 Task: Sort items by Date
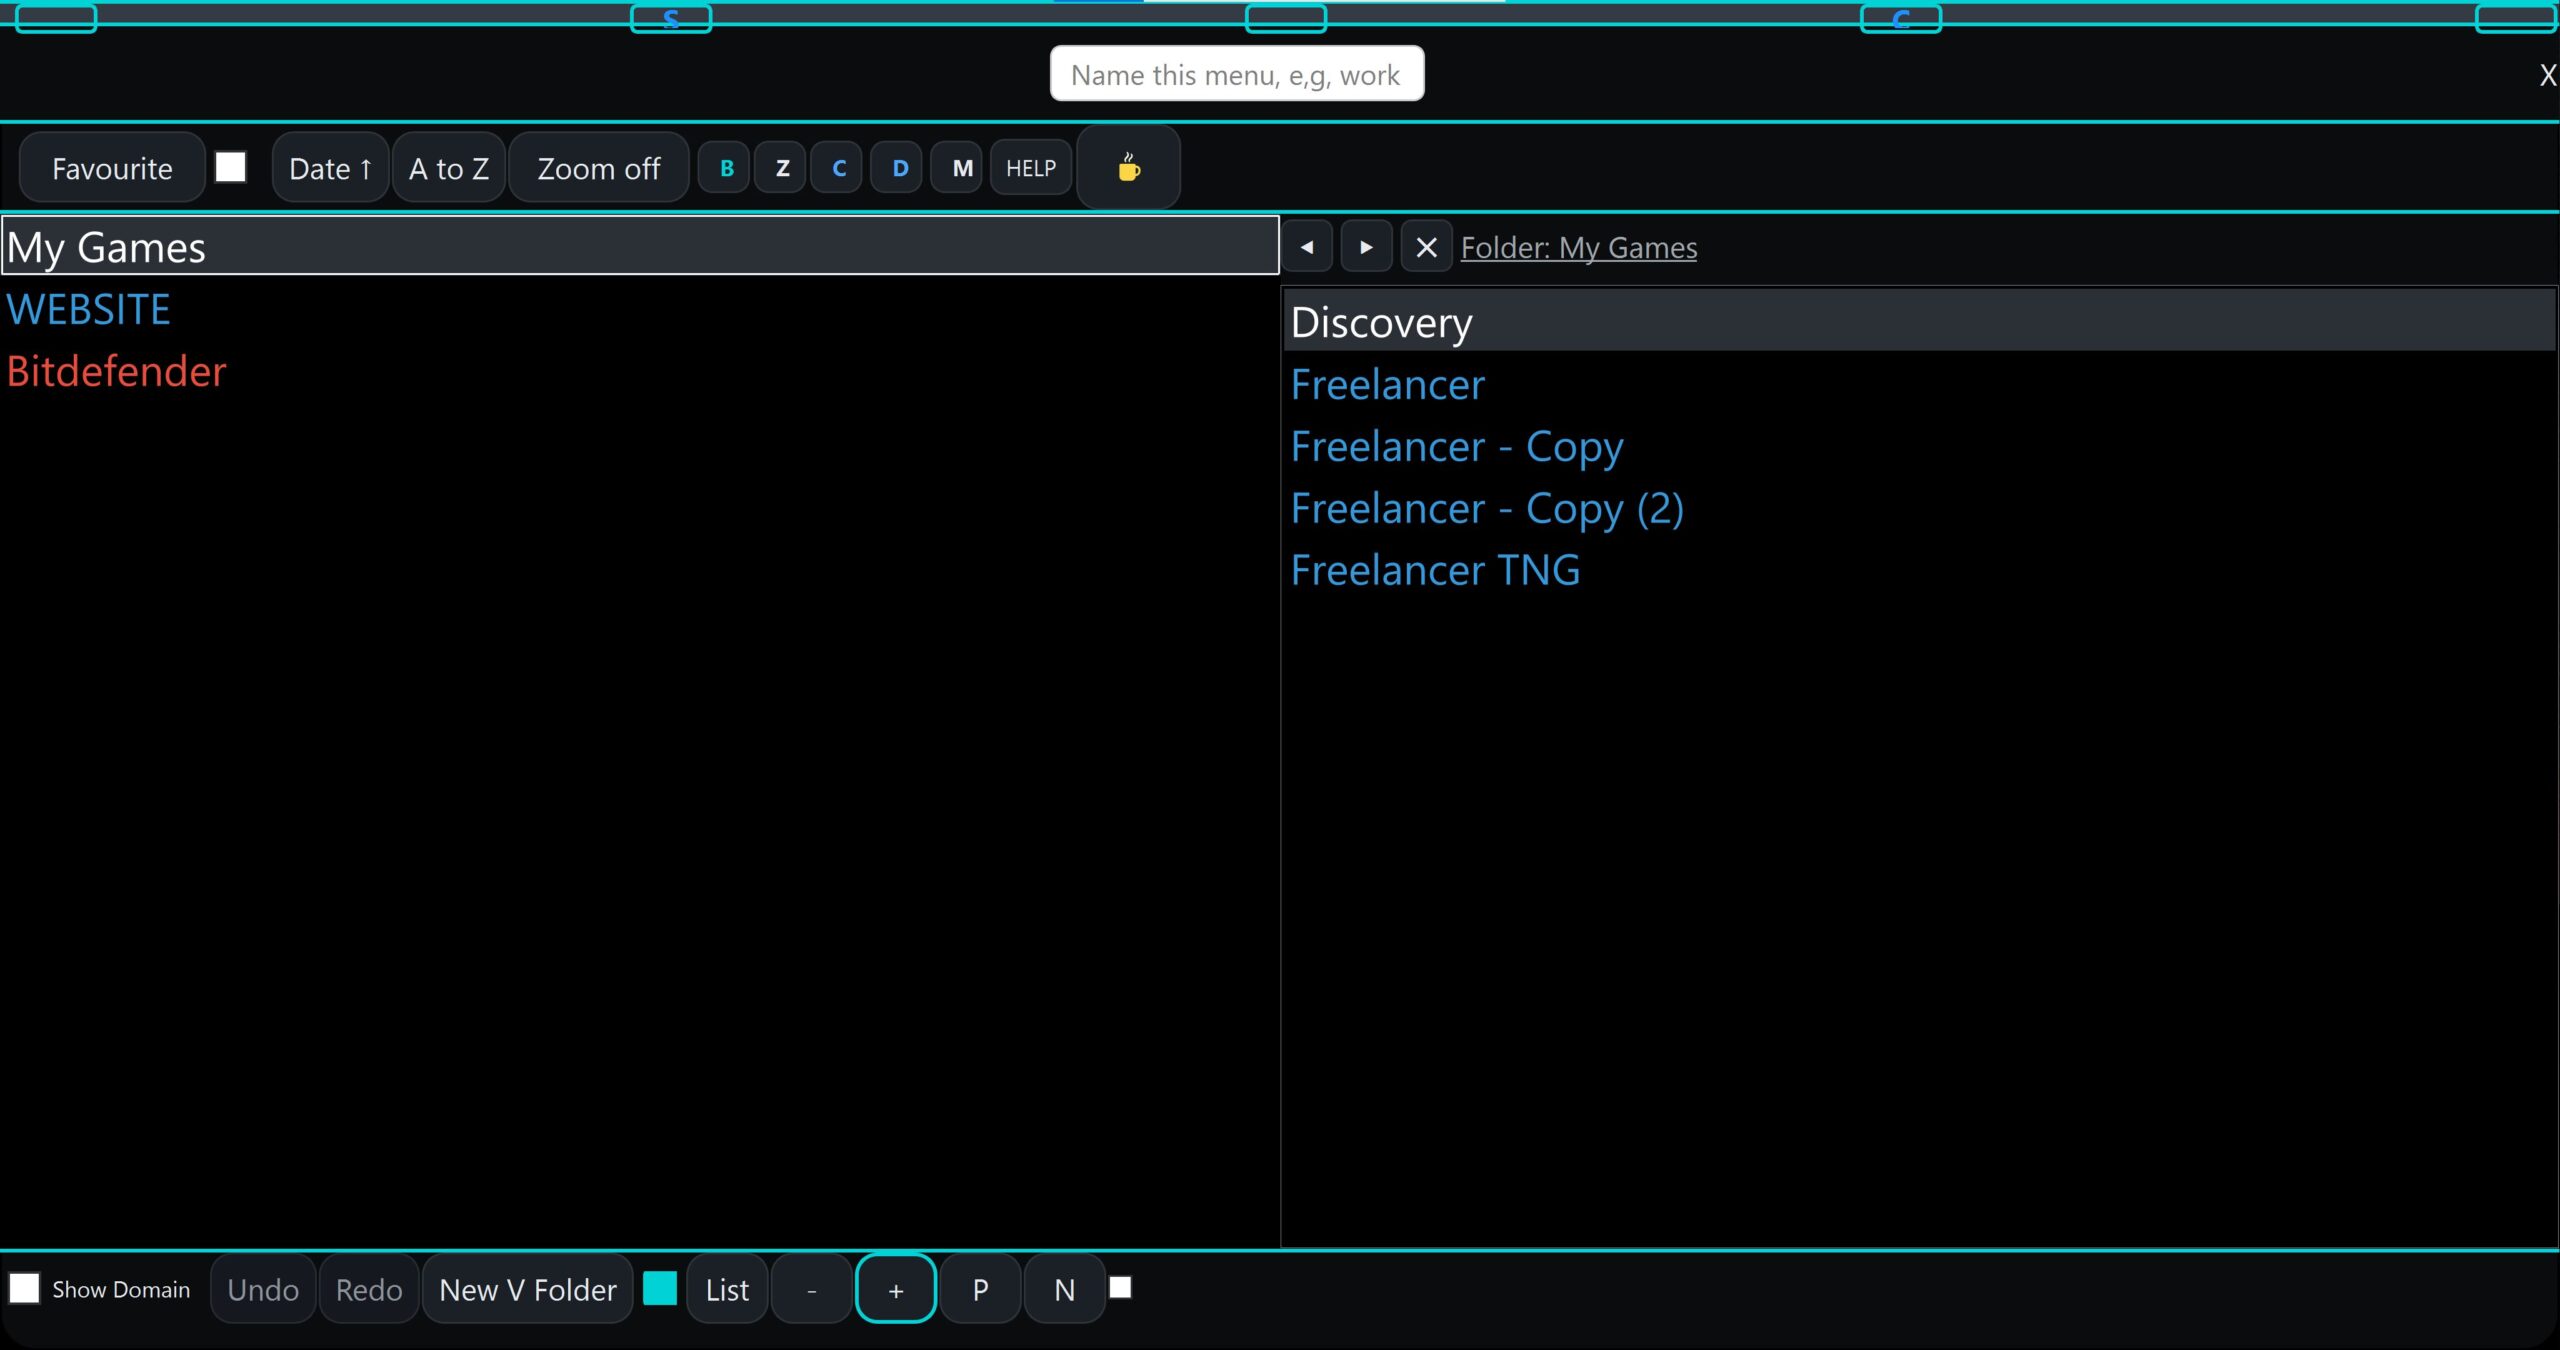click(x=330, y=168)
